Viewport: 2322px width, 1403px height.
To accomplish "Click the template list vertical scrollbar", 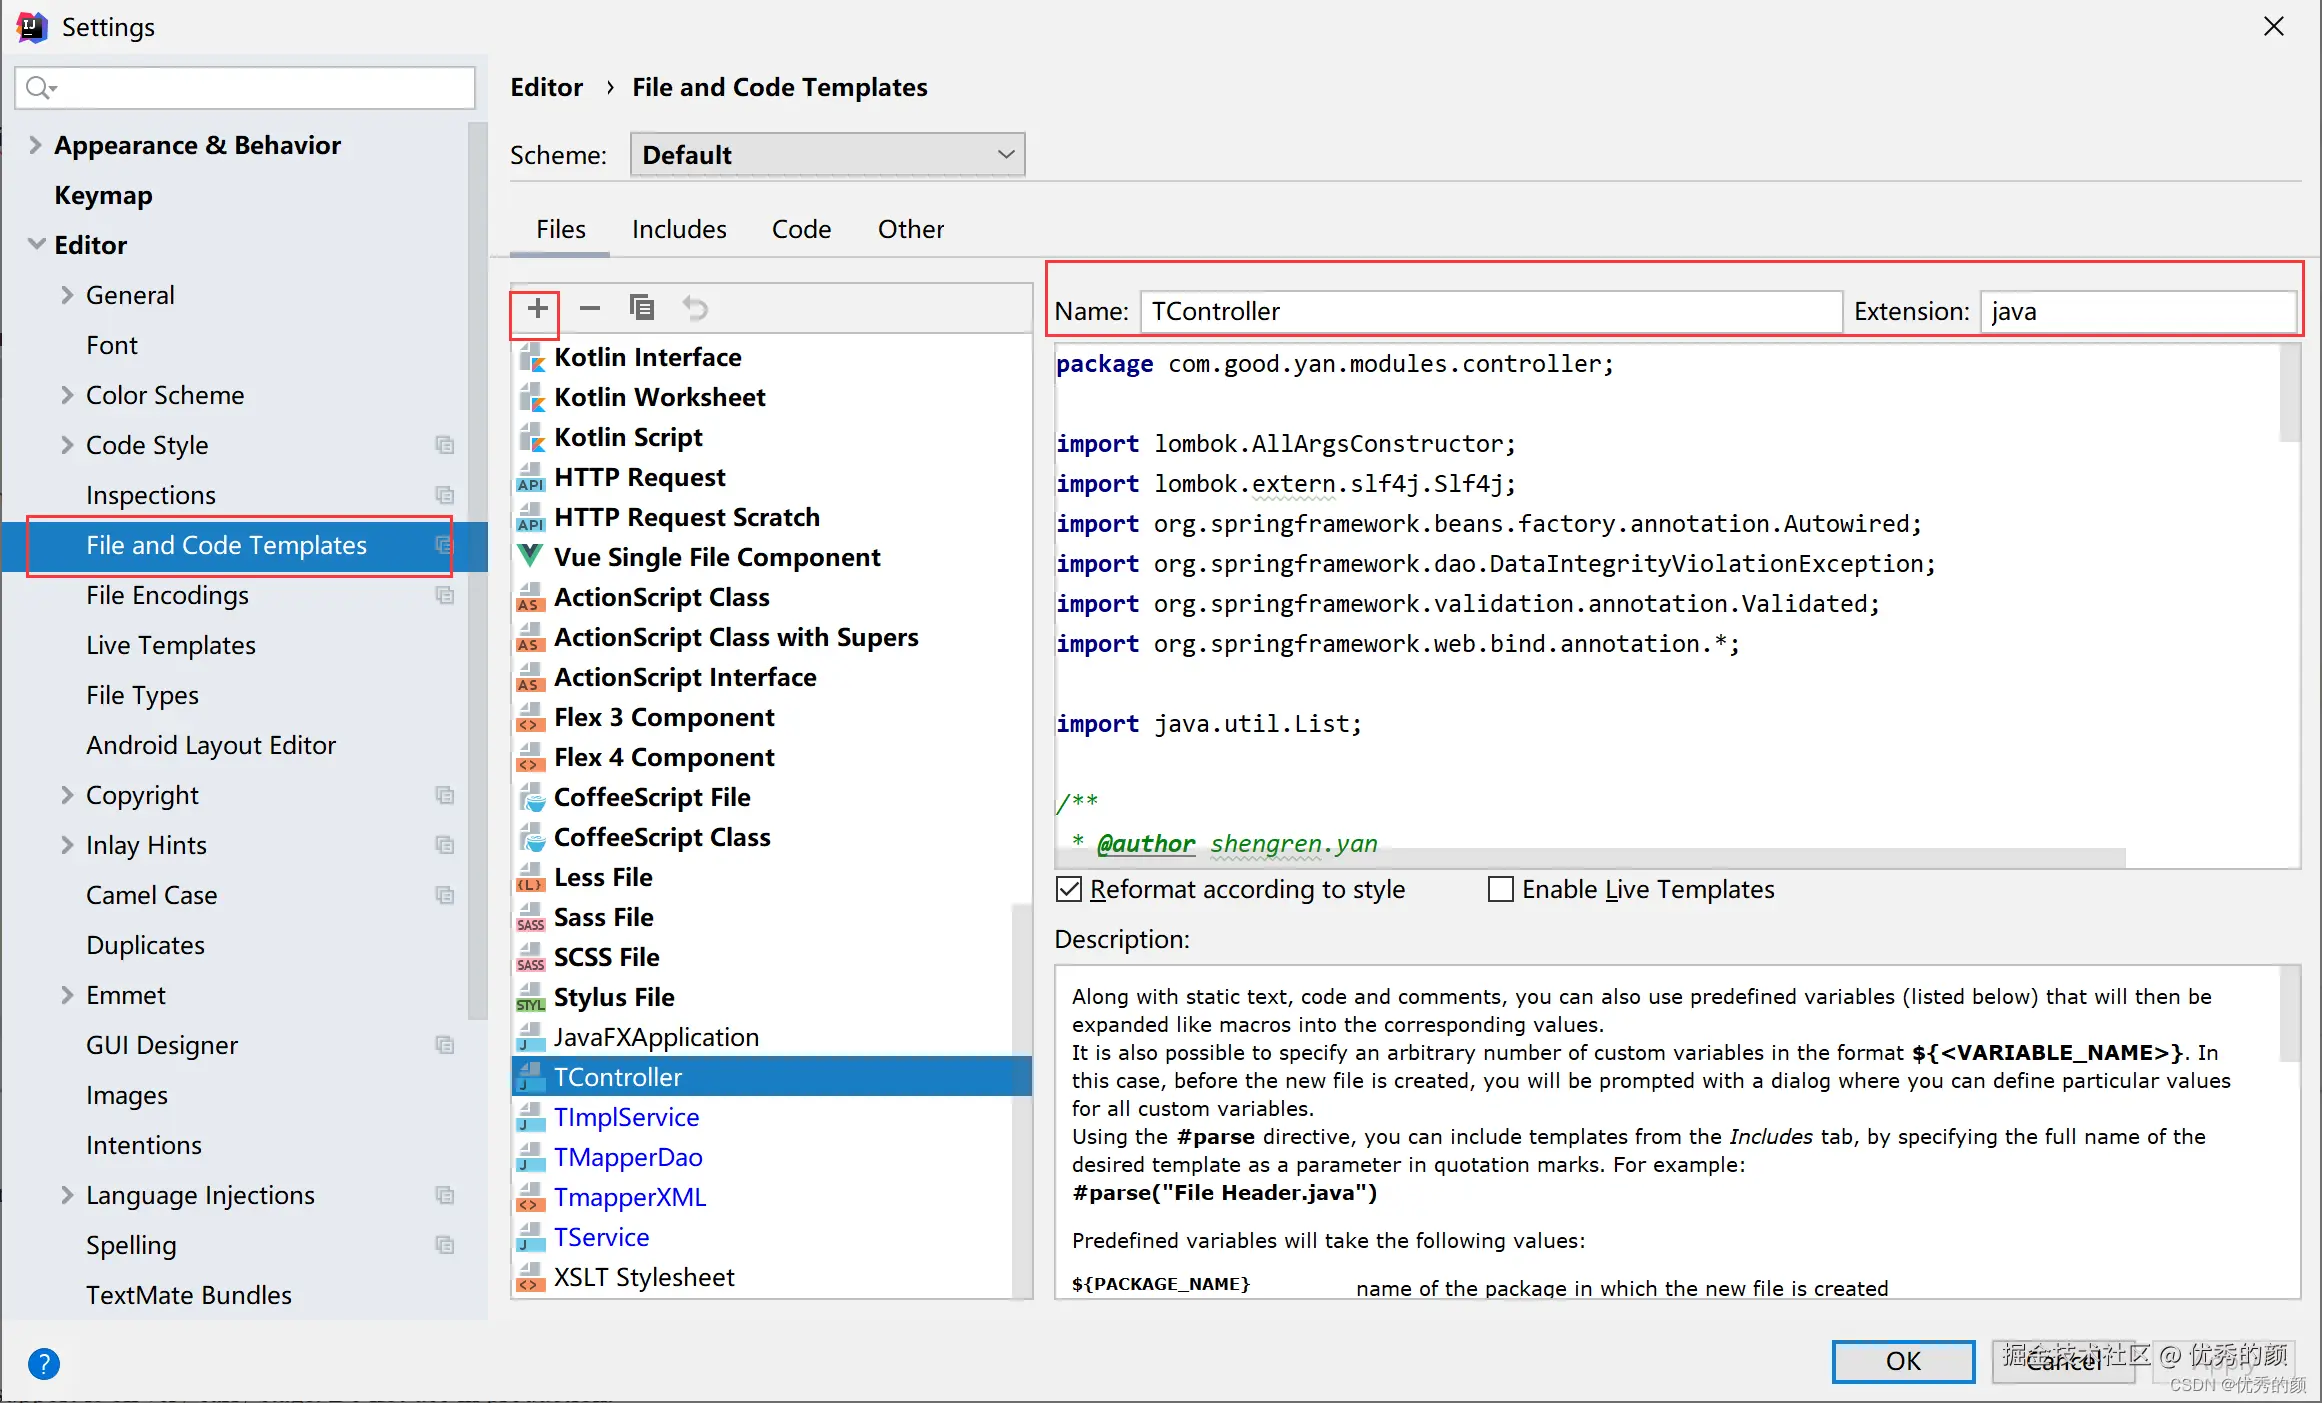I will (1021, 1100).
